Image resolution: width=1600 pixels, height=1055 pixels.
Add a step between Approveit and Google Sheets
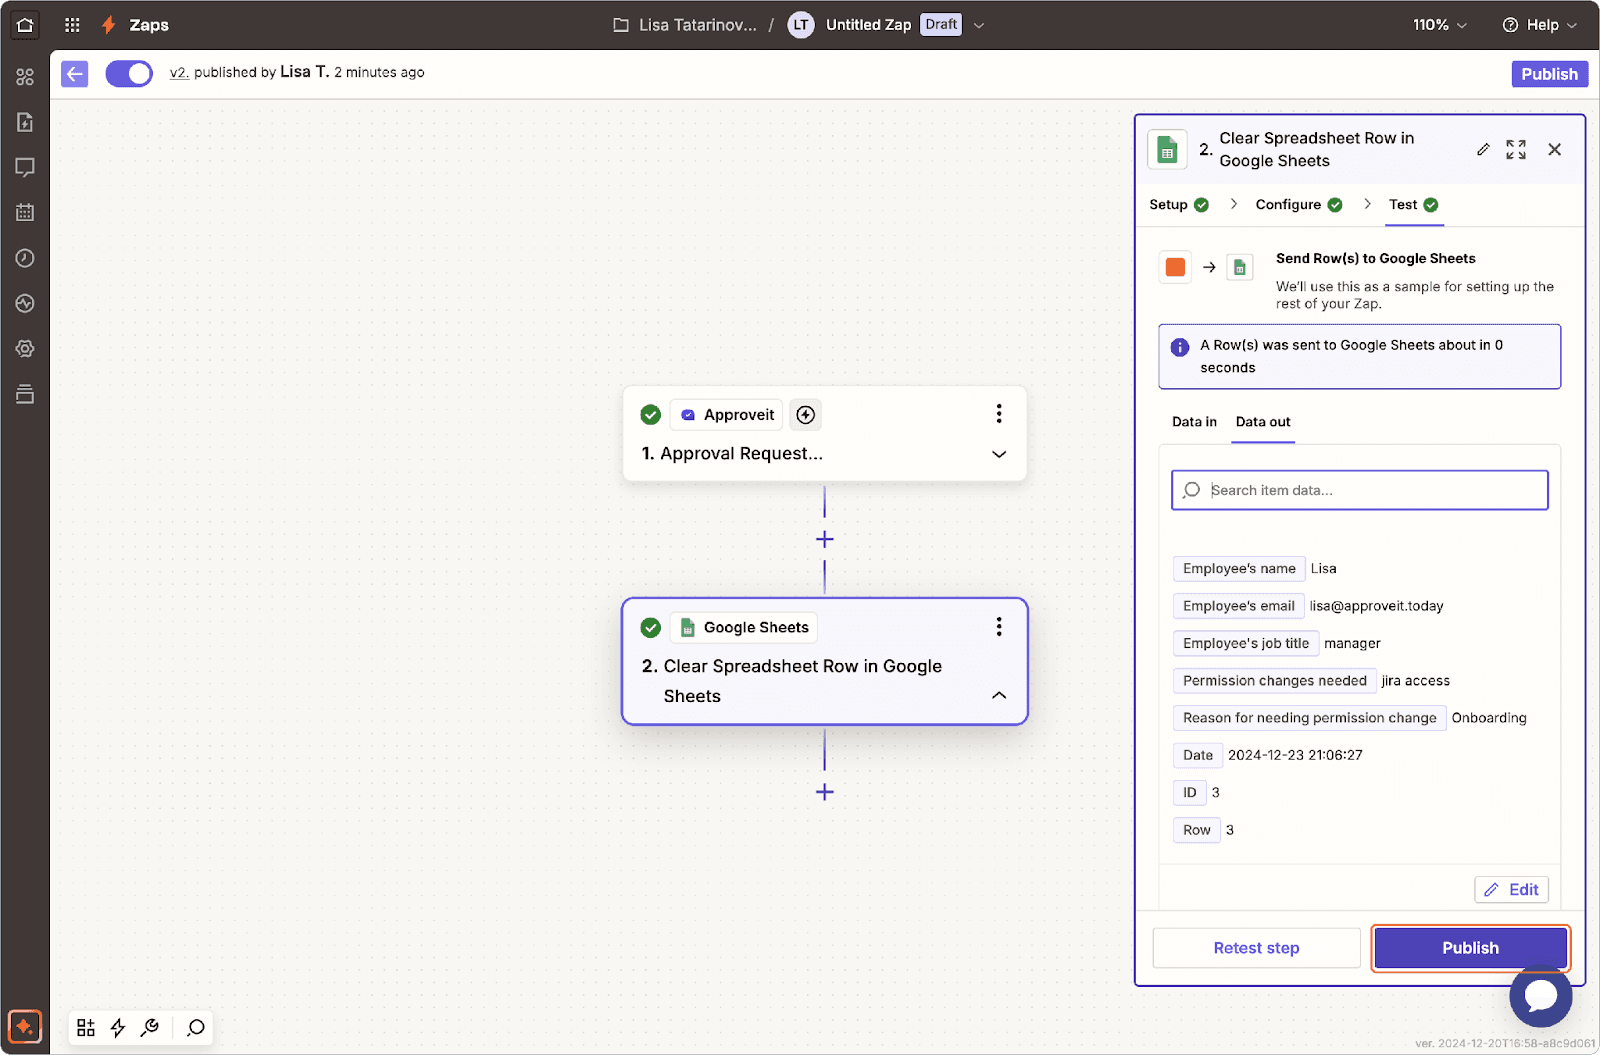coord(825,540)
